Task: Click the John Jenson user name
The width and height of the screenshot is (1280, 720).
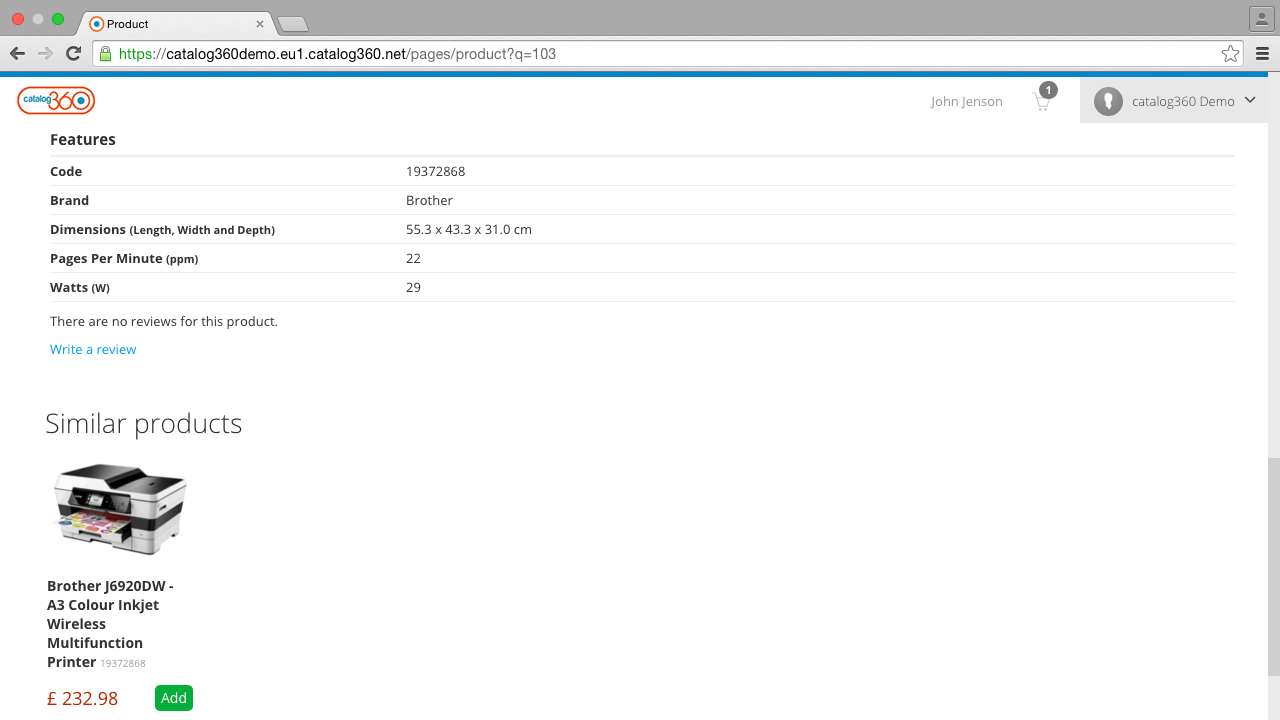Action: coord(966,102)
